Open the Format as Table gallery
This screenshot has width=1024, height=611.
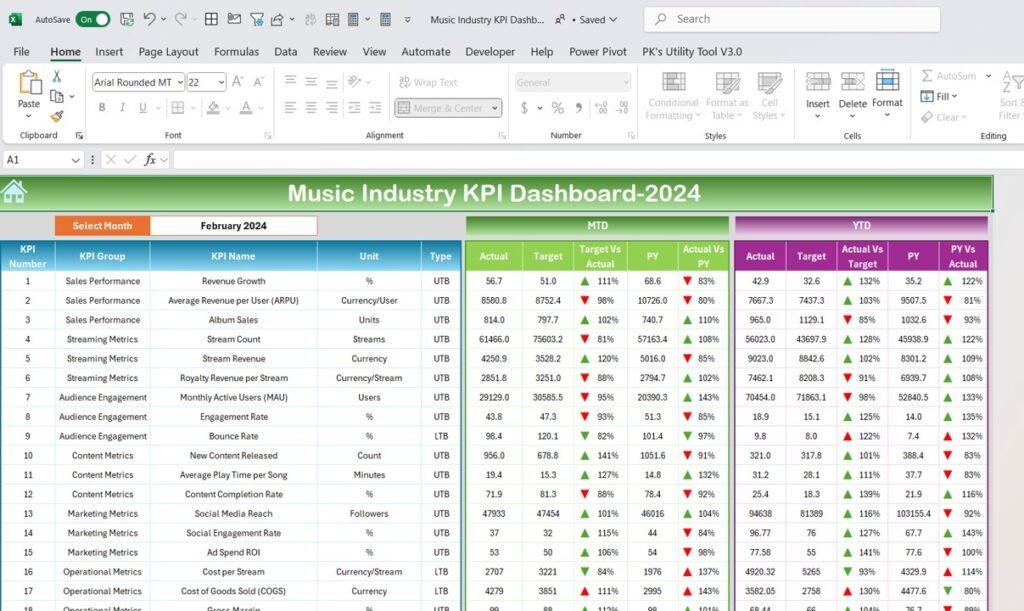pyautogui.click(x=727, y=96)
